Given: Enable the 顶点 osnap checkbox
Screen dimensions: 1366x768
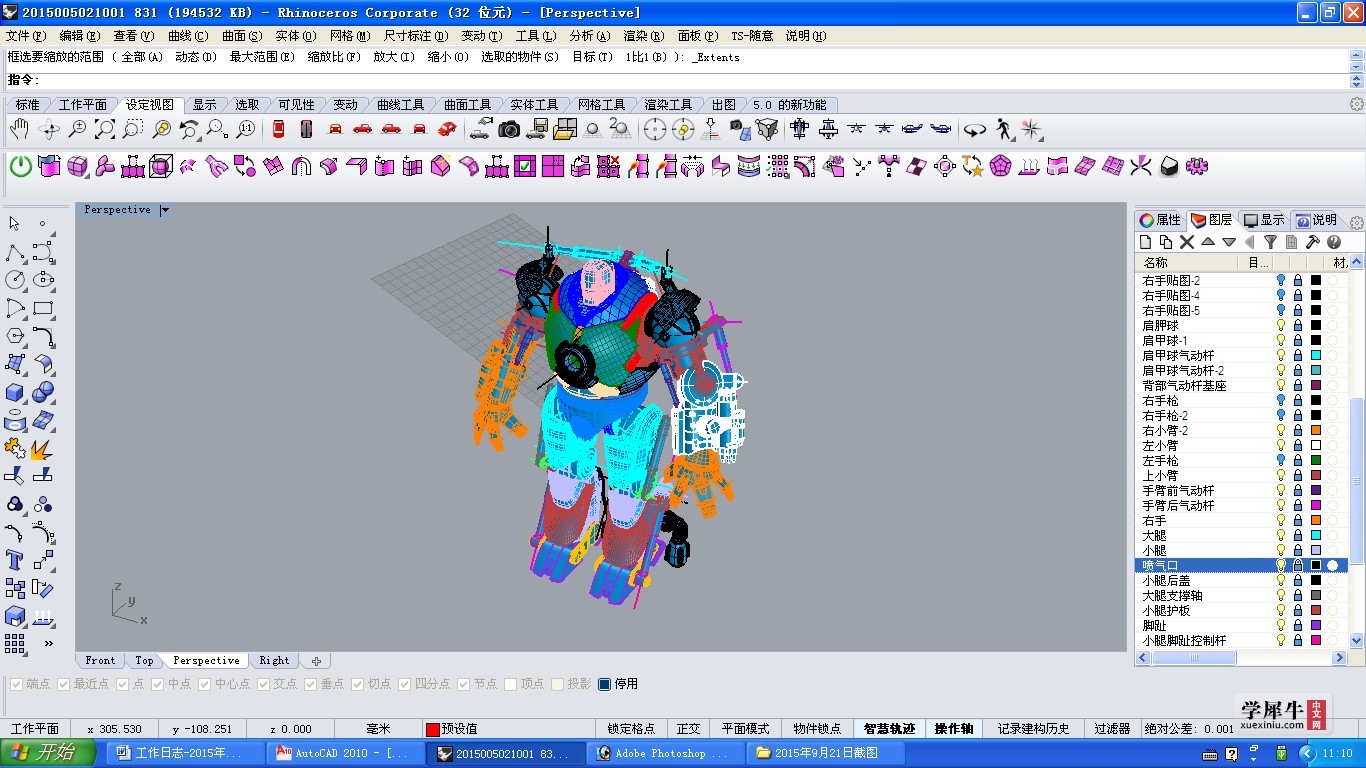Looking at the screenshot, I should (511, 684).
